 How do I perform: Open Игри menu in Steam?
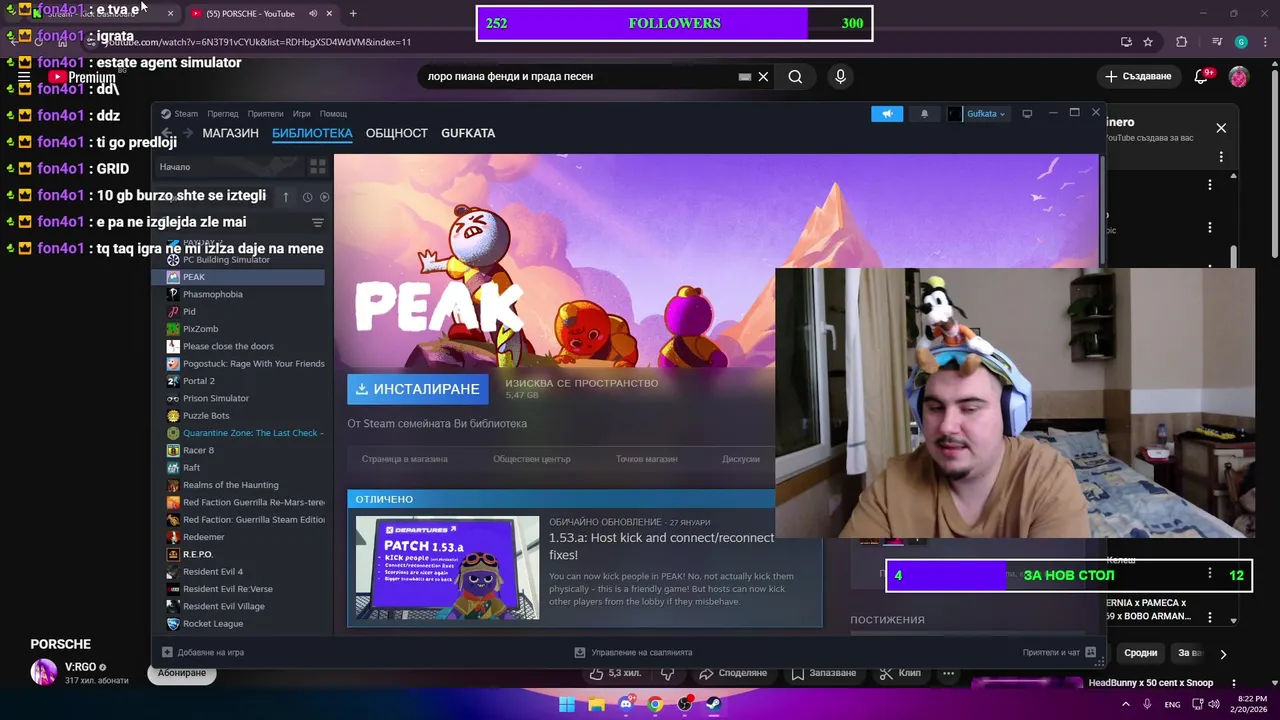302,114
